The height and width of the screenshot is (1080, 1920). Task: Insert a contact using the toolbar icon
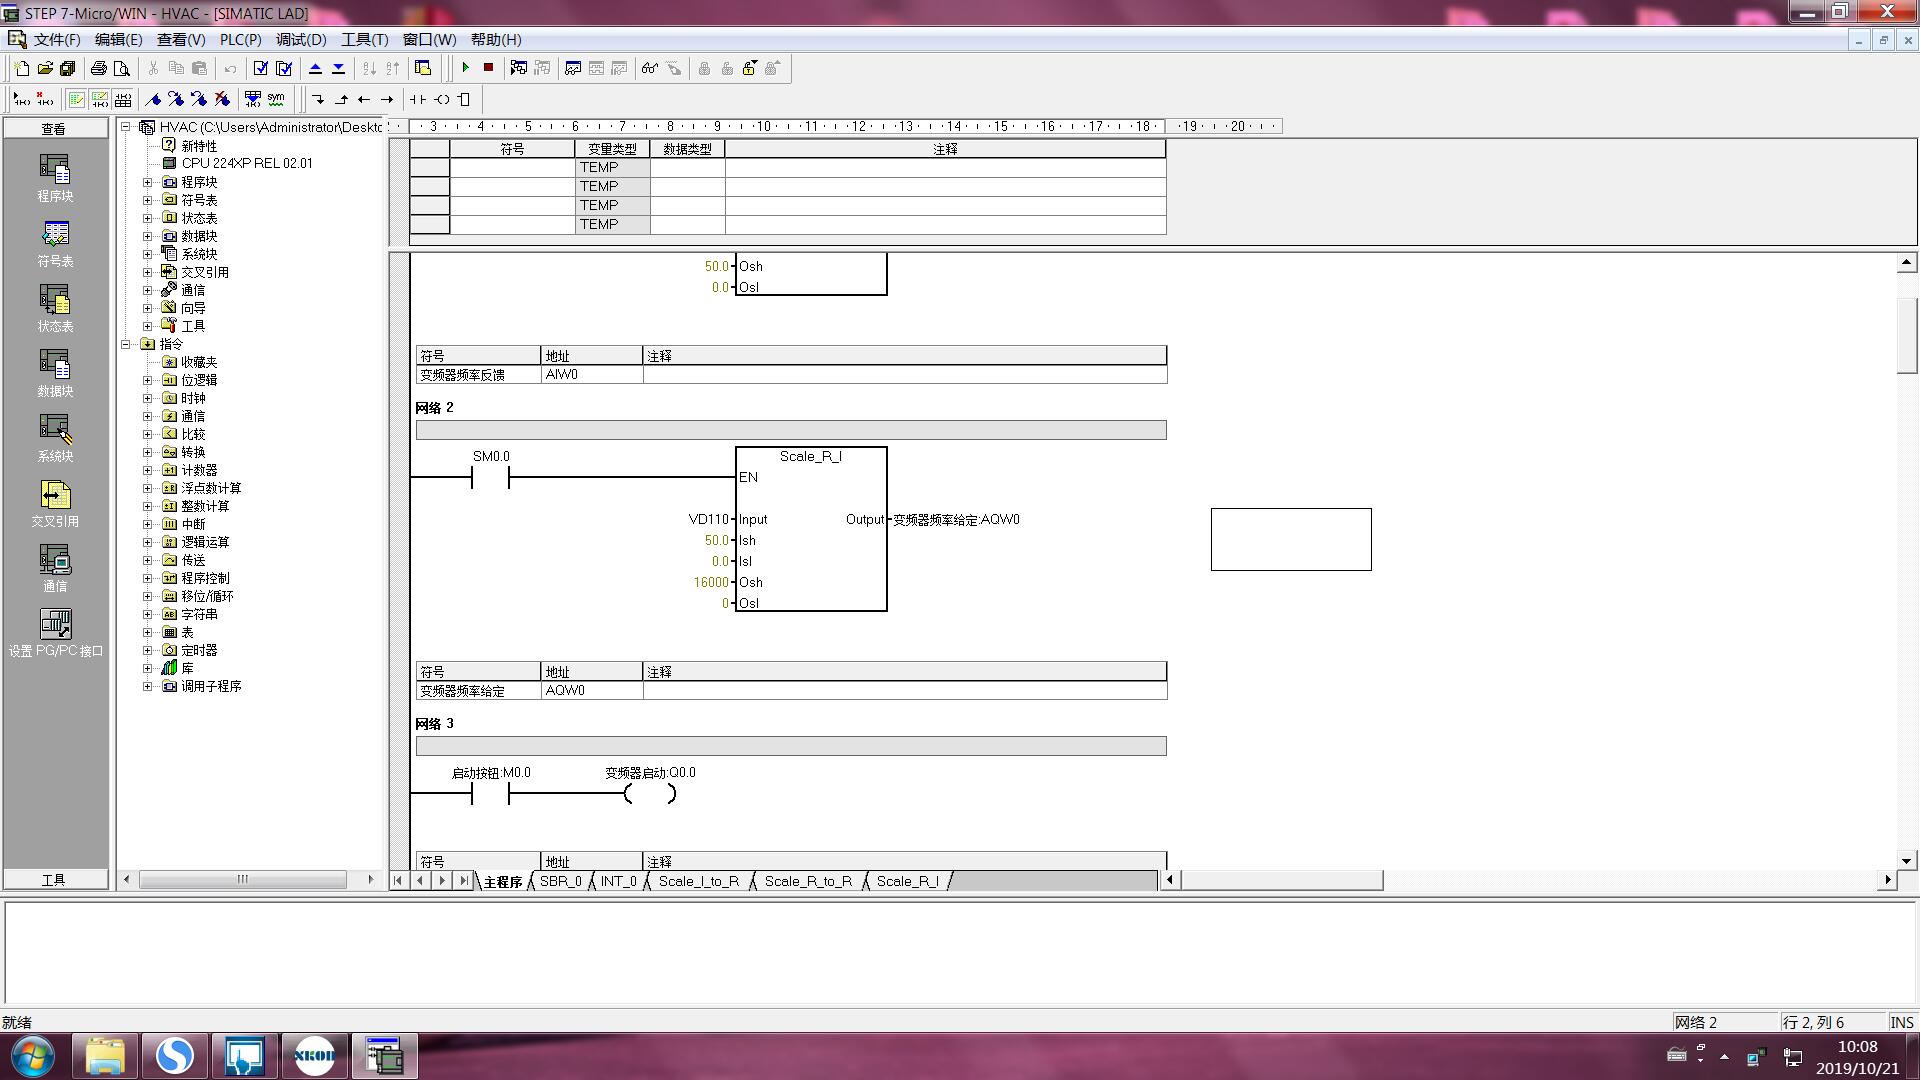click(x=418, y=99)
